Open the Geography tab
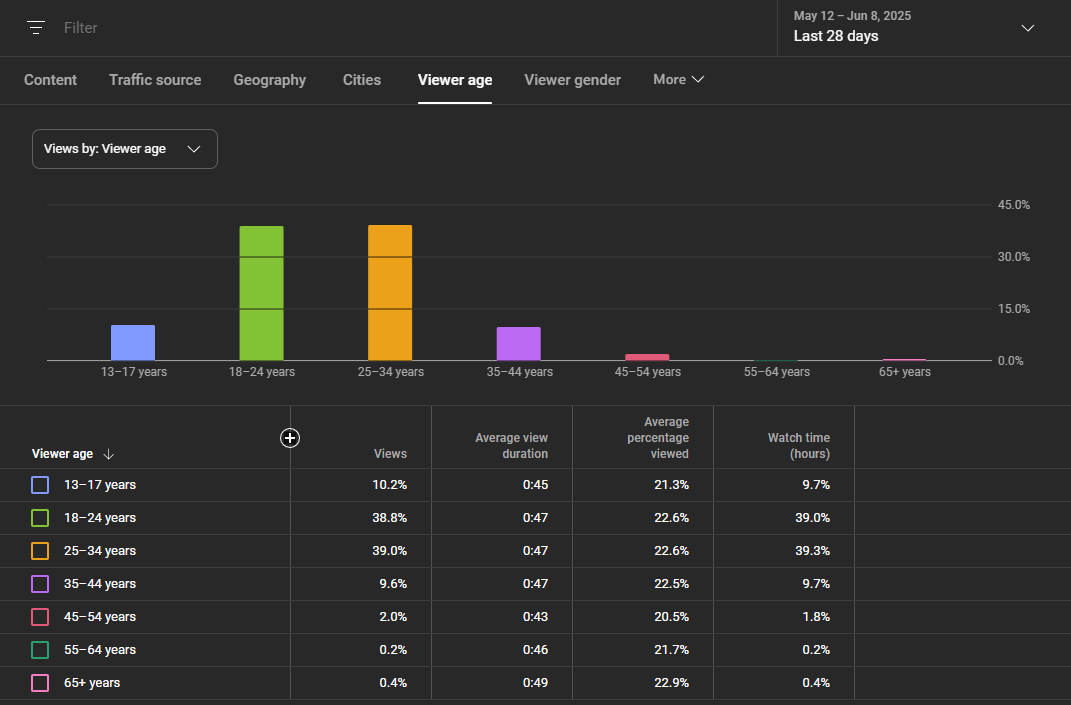Screen dimensions: 1071x705 point(270,80)
